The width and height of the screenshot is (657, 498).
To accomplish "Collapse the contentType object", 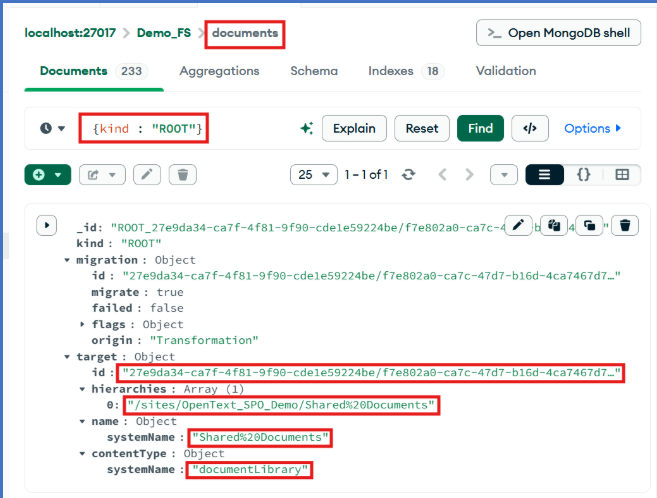I will click(82, 454).
